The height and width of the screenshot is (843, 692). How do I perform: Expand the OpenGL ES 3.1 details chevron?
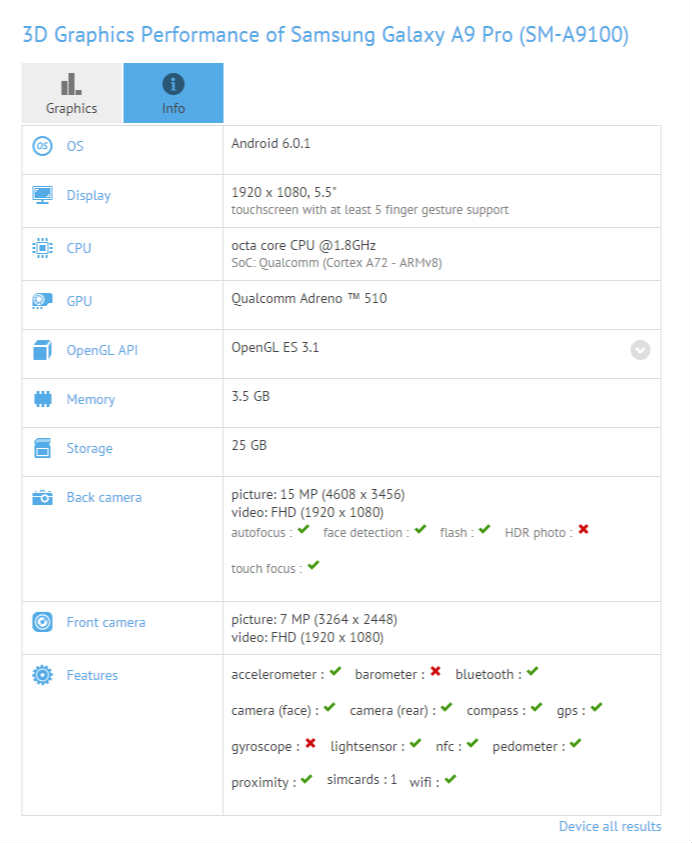click(x=640, y=350)
